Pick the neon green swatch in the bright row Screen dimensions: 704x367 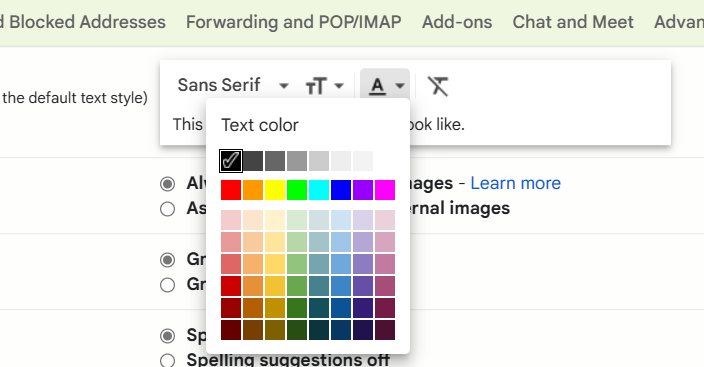point(297,190)
